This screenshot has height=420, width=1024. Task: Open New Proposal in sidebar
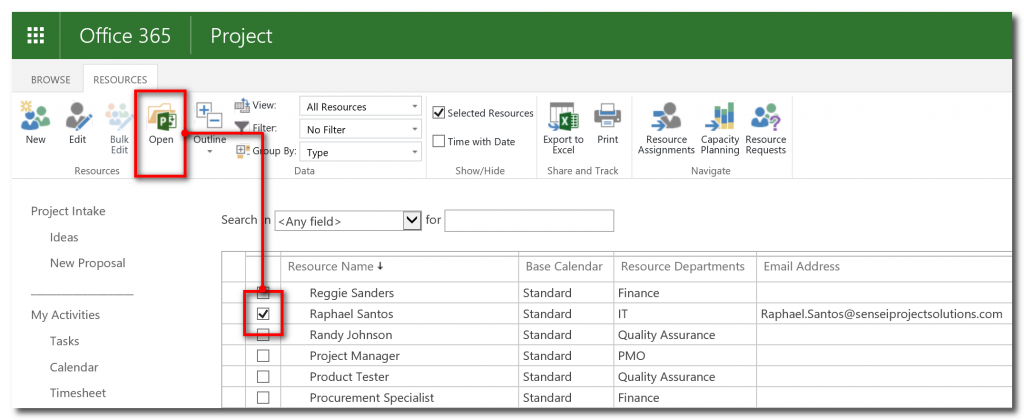[88, 263]
